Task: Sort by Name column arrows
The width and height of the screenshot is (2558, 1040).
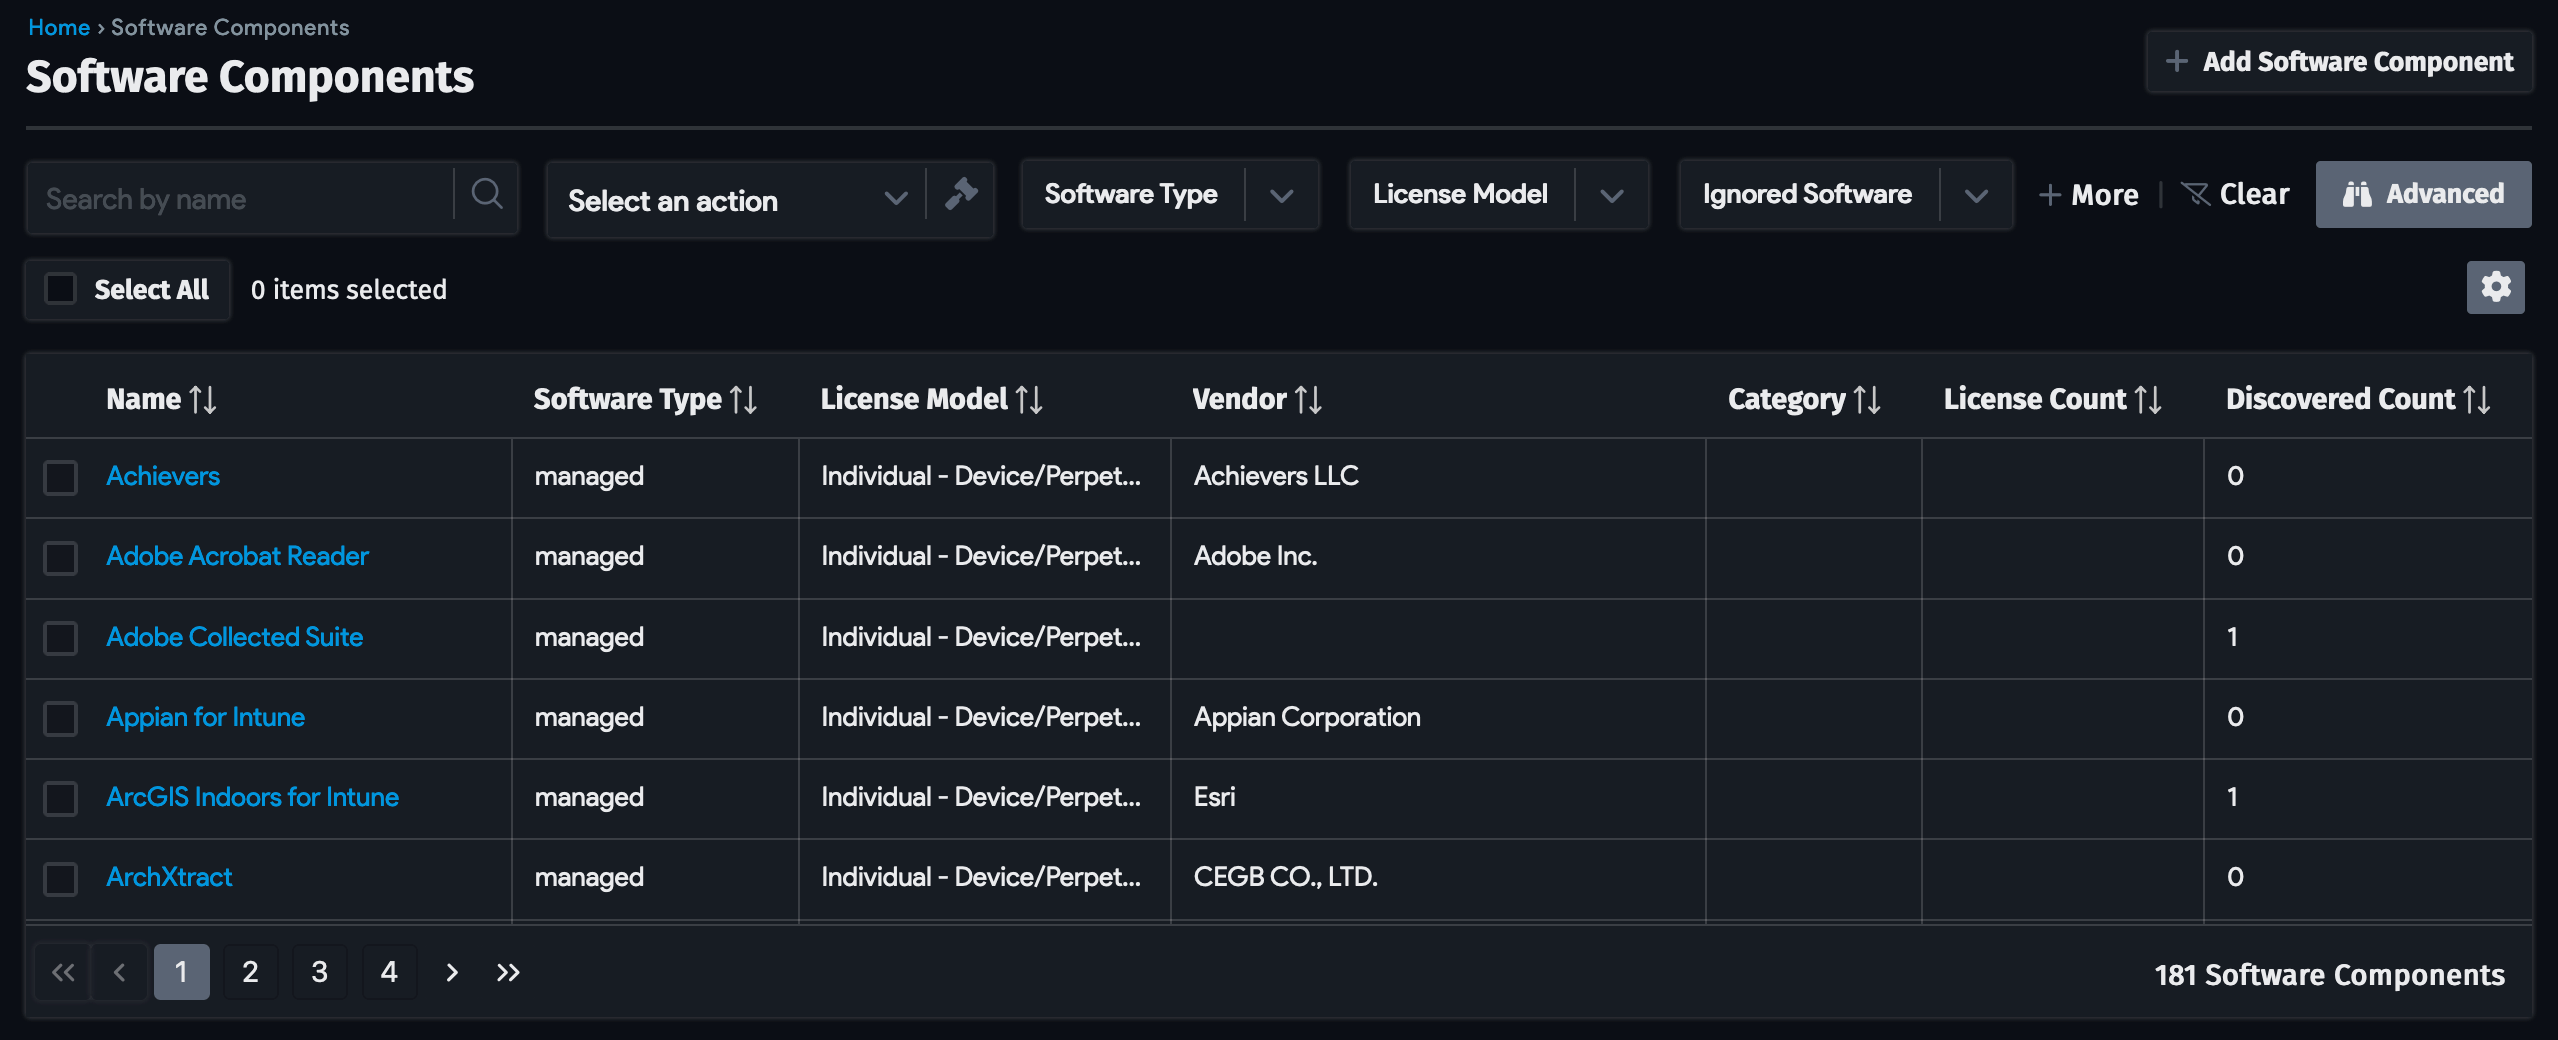Action: [x=203, y=400]
